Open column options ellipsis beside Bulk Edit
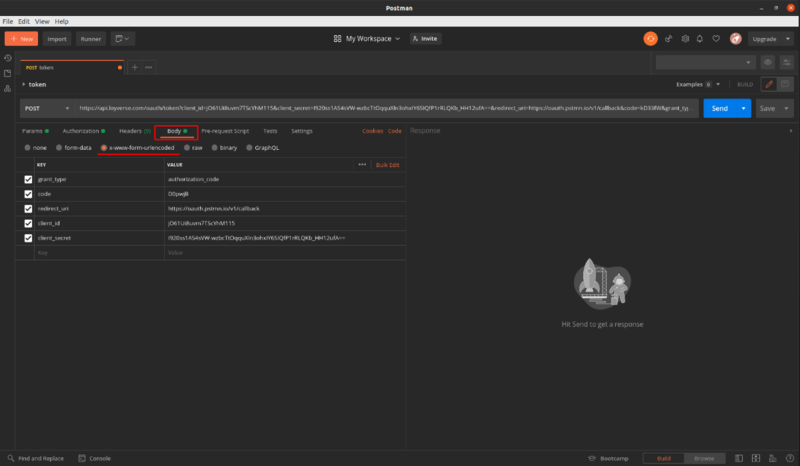 pos(362,165)
